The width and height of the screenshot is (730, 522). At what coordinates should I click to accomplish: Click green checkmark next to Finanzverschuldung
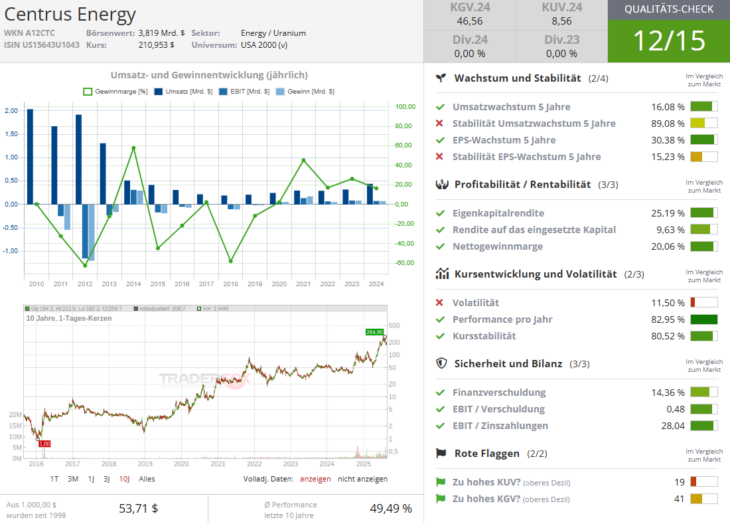click(440, 393)
